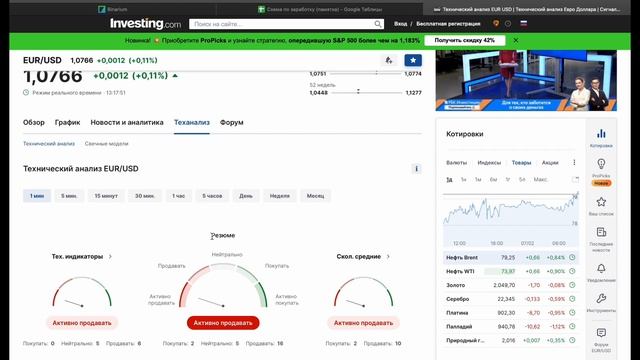
Task: Open the Форум tab
Action: 231,122
